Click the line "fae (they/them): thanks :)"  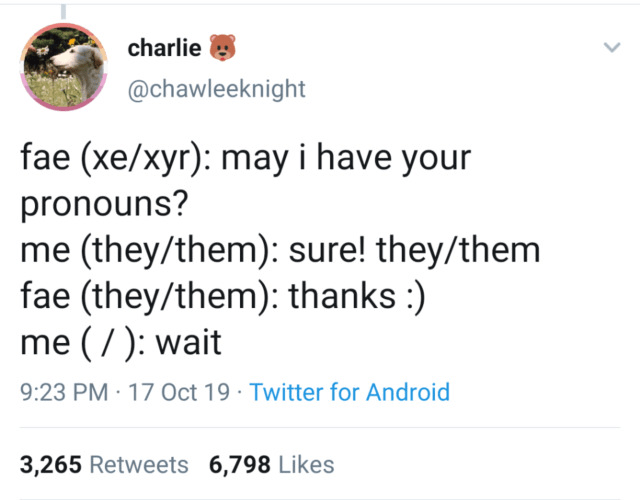225,297
